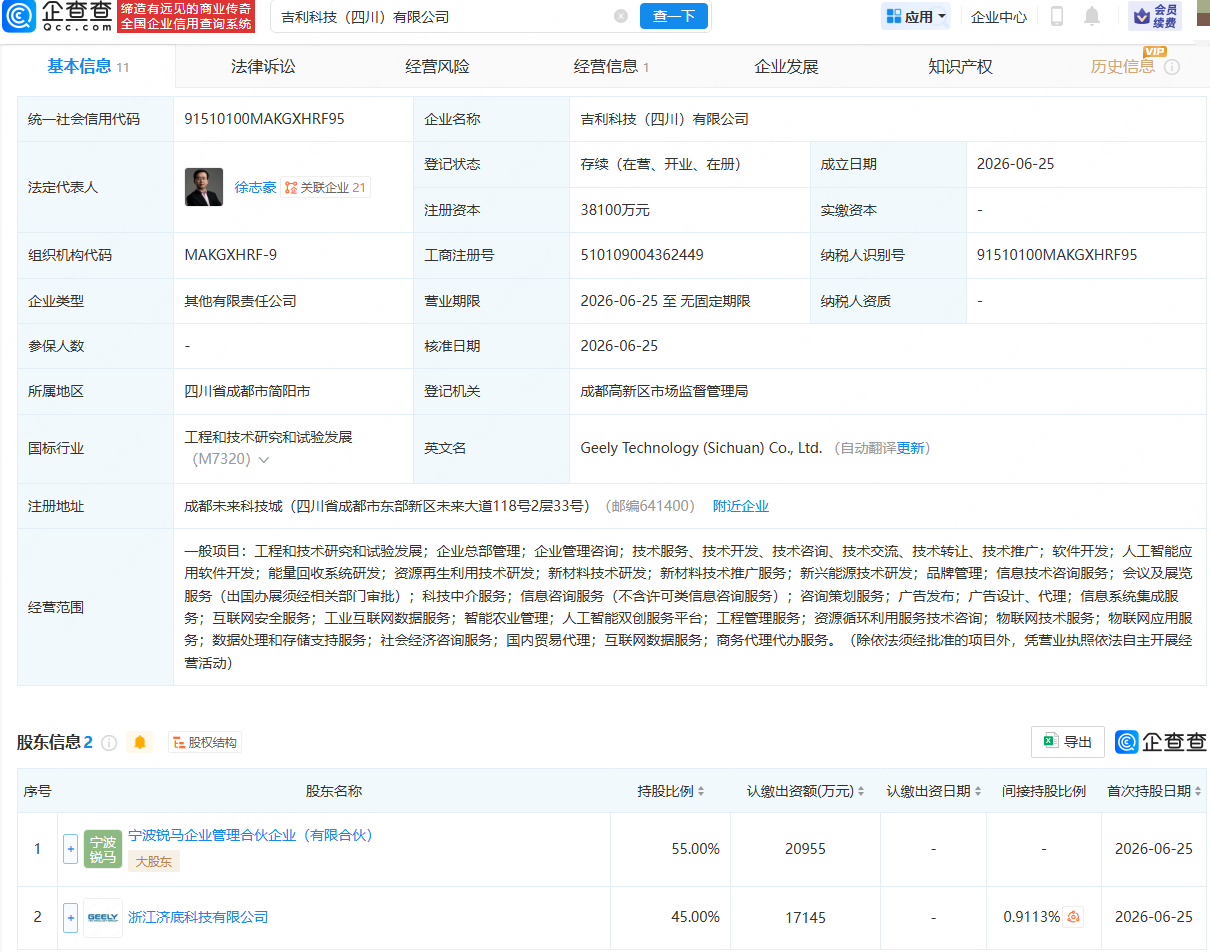Viewport: 1210px width, 952px height.
Task: Click the 查一下 search button
Action: pos(673,16)
